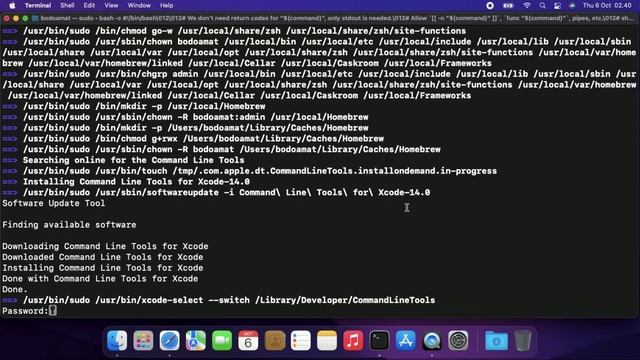Open Reminders from the Dock
The height and width of the screenshot is (360, 640).
(300, 340)
